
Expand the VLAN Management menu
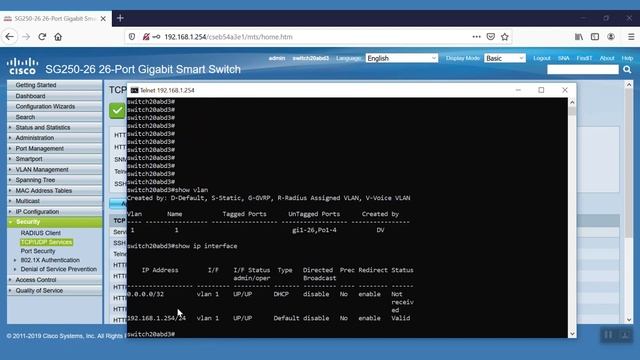point(42,169)
